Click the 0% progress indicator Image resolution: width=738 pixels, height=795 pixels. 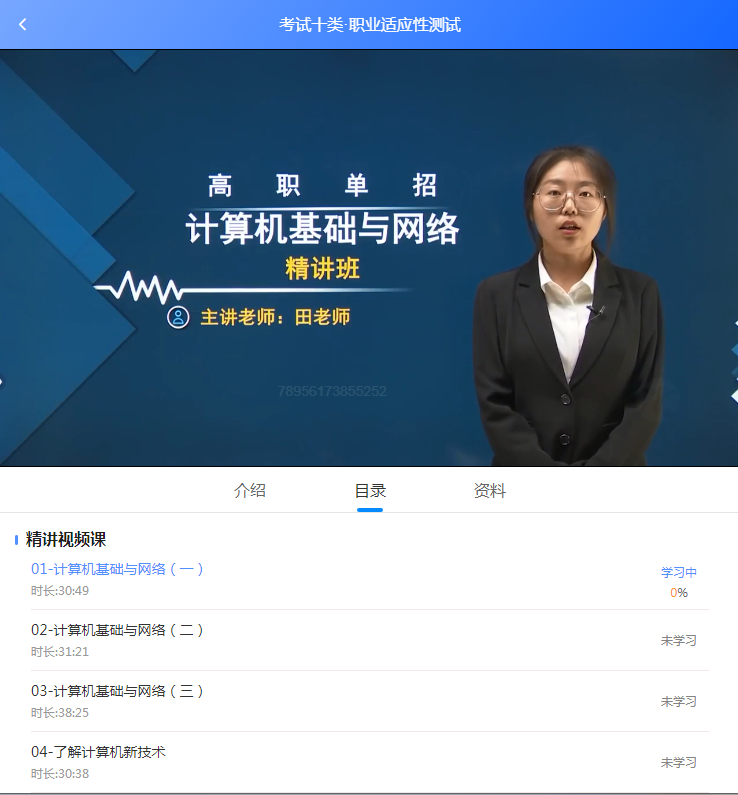[x=678, y=593]
